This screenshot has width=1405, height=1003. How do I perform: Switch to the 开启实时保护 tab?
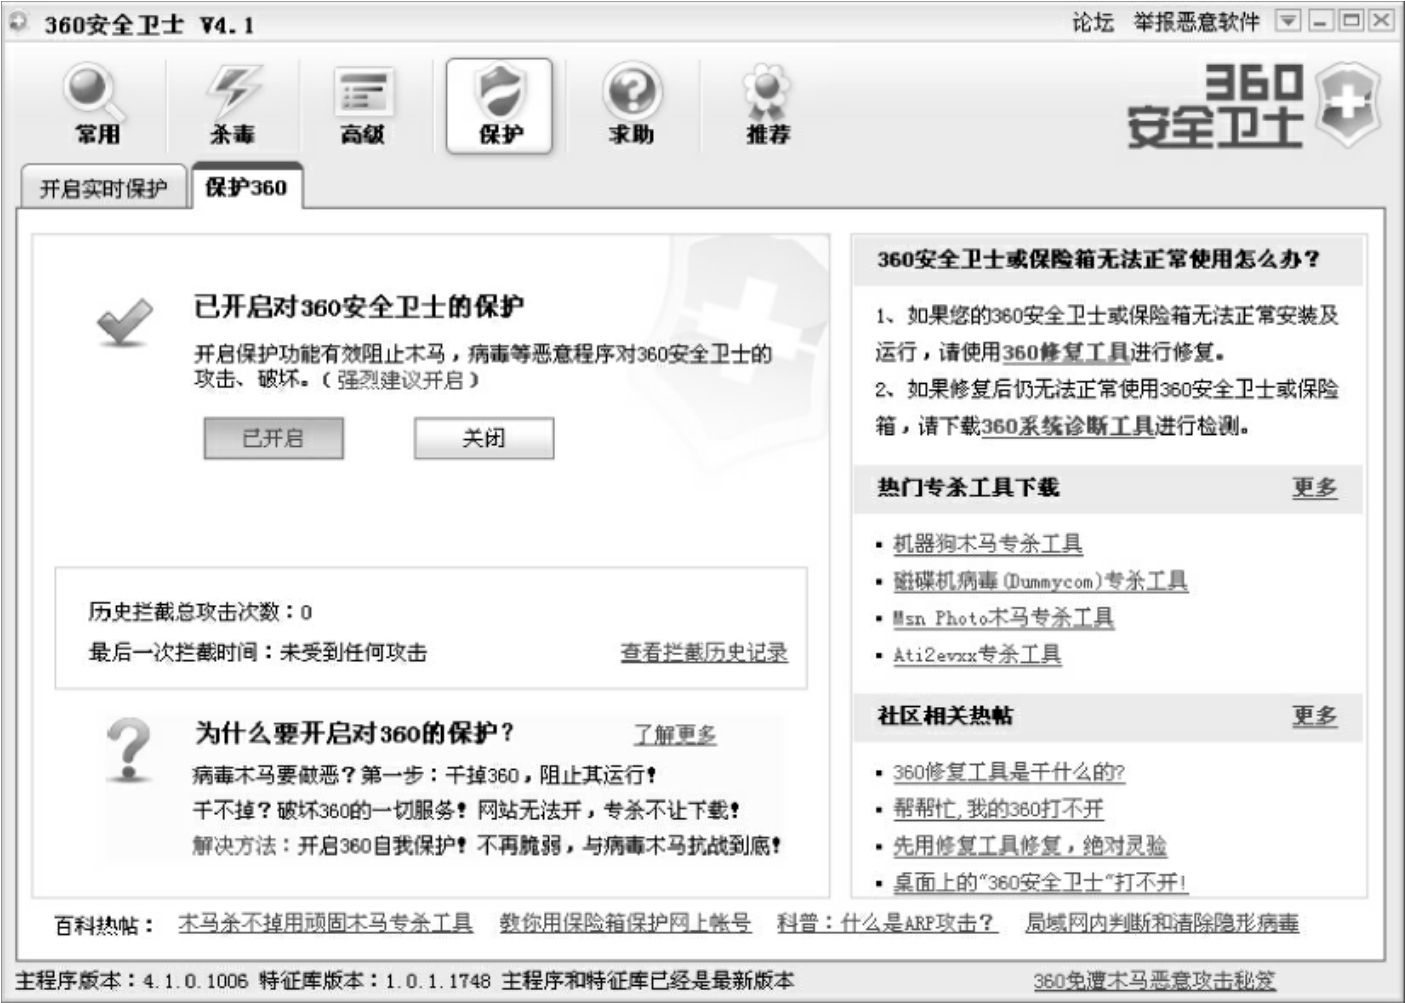coord(103,188)
